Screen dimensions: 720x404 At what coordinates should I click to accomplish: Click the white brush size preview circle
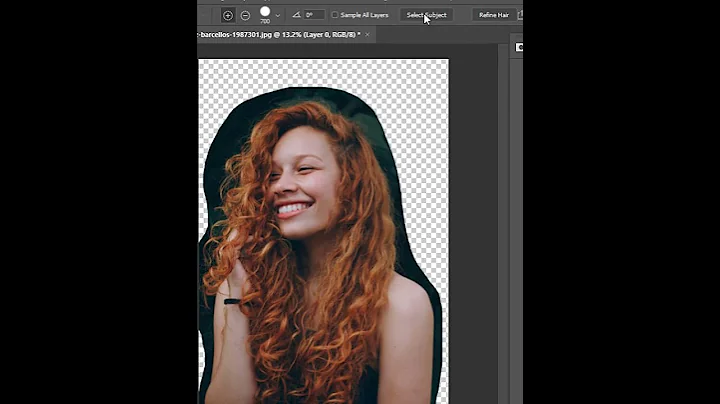265,11
